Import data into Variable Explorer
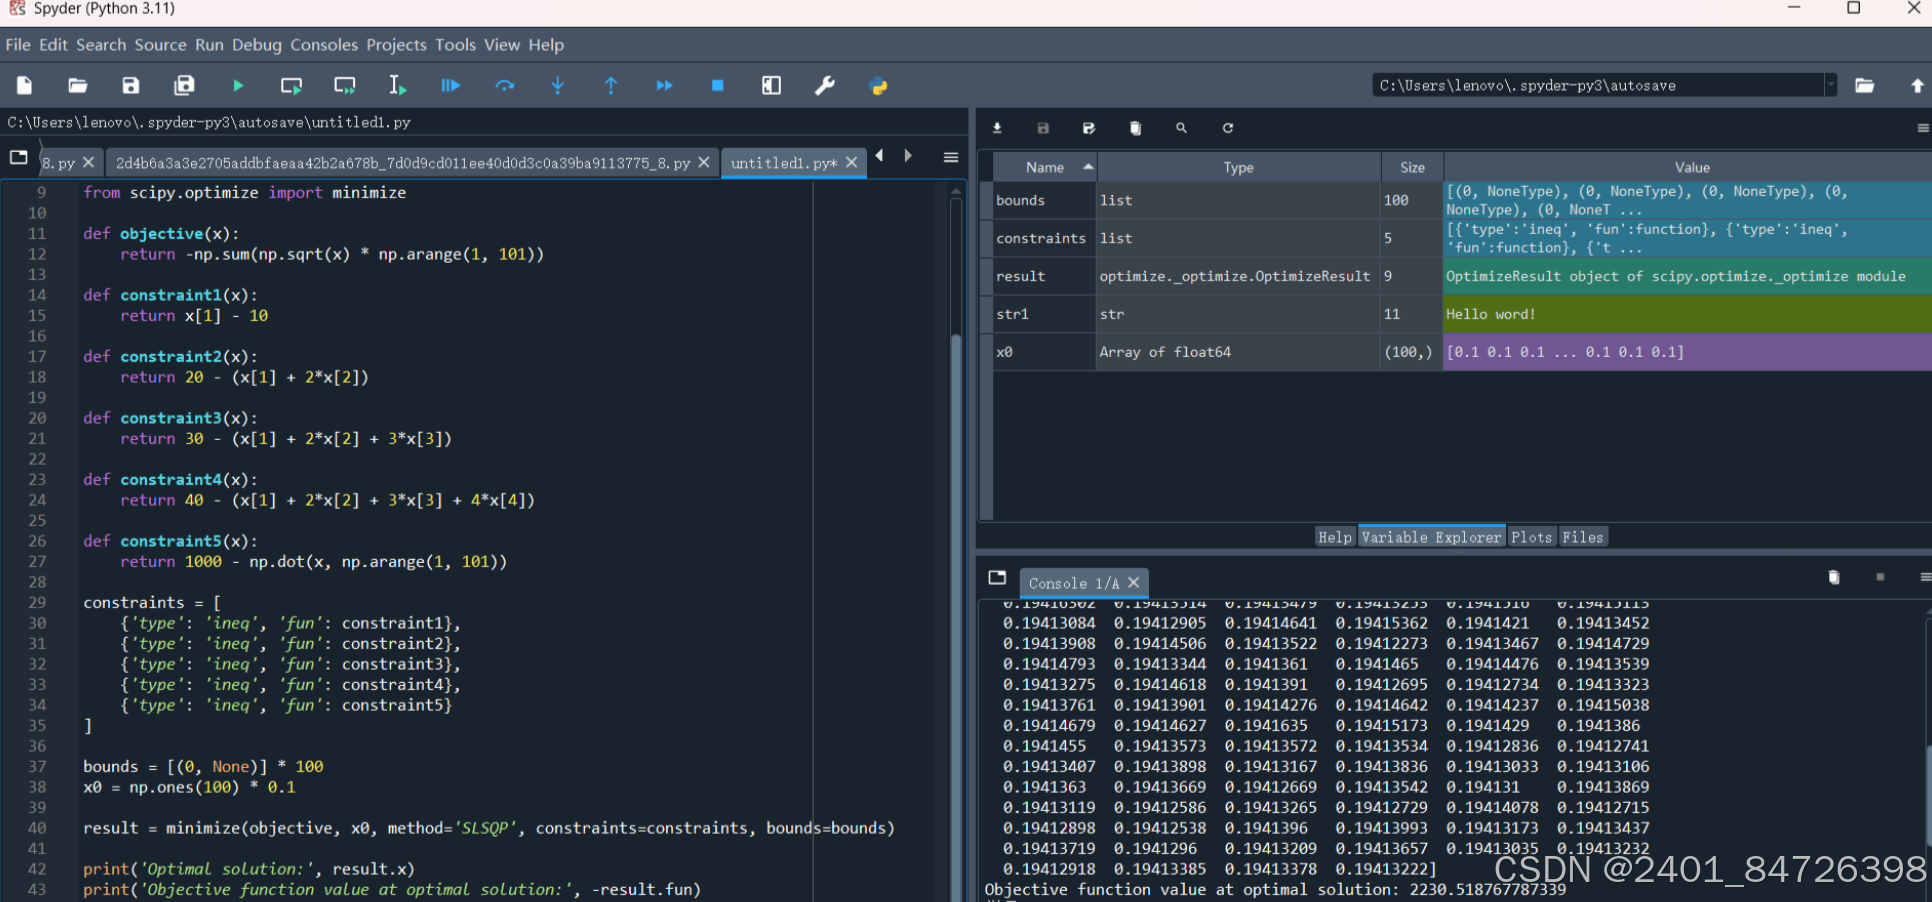1932x902 pixels. coord(997,128)
